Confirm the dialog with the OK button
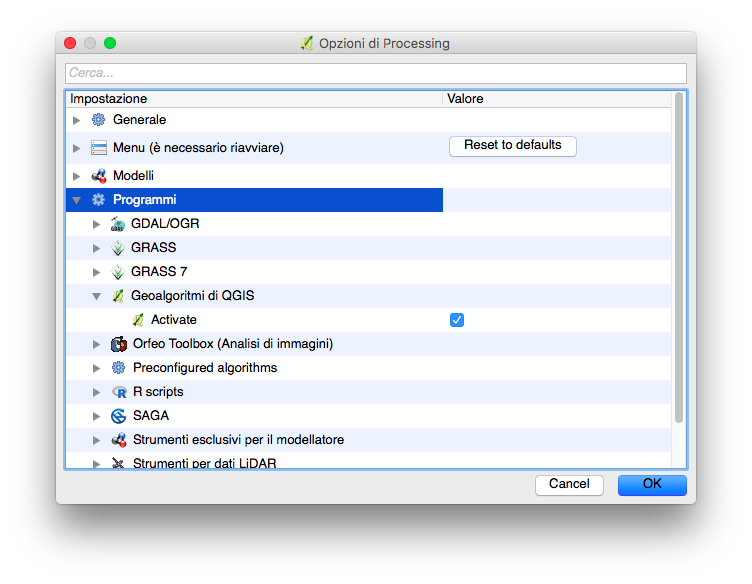The image size is (752, 584). pyautogui.click(x=652, y=485)
